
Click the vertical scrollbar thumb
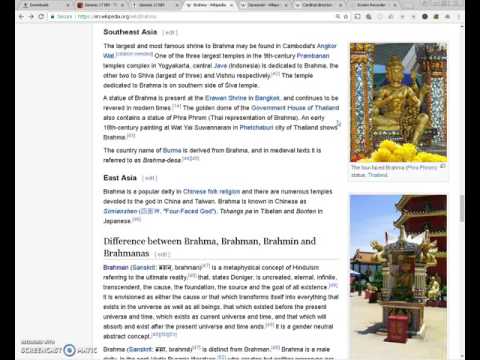(x=462, y=208)
